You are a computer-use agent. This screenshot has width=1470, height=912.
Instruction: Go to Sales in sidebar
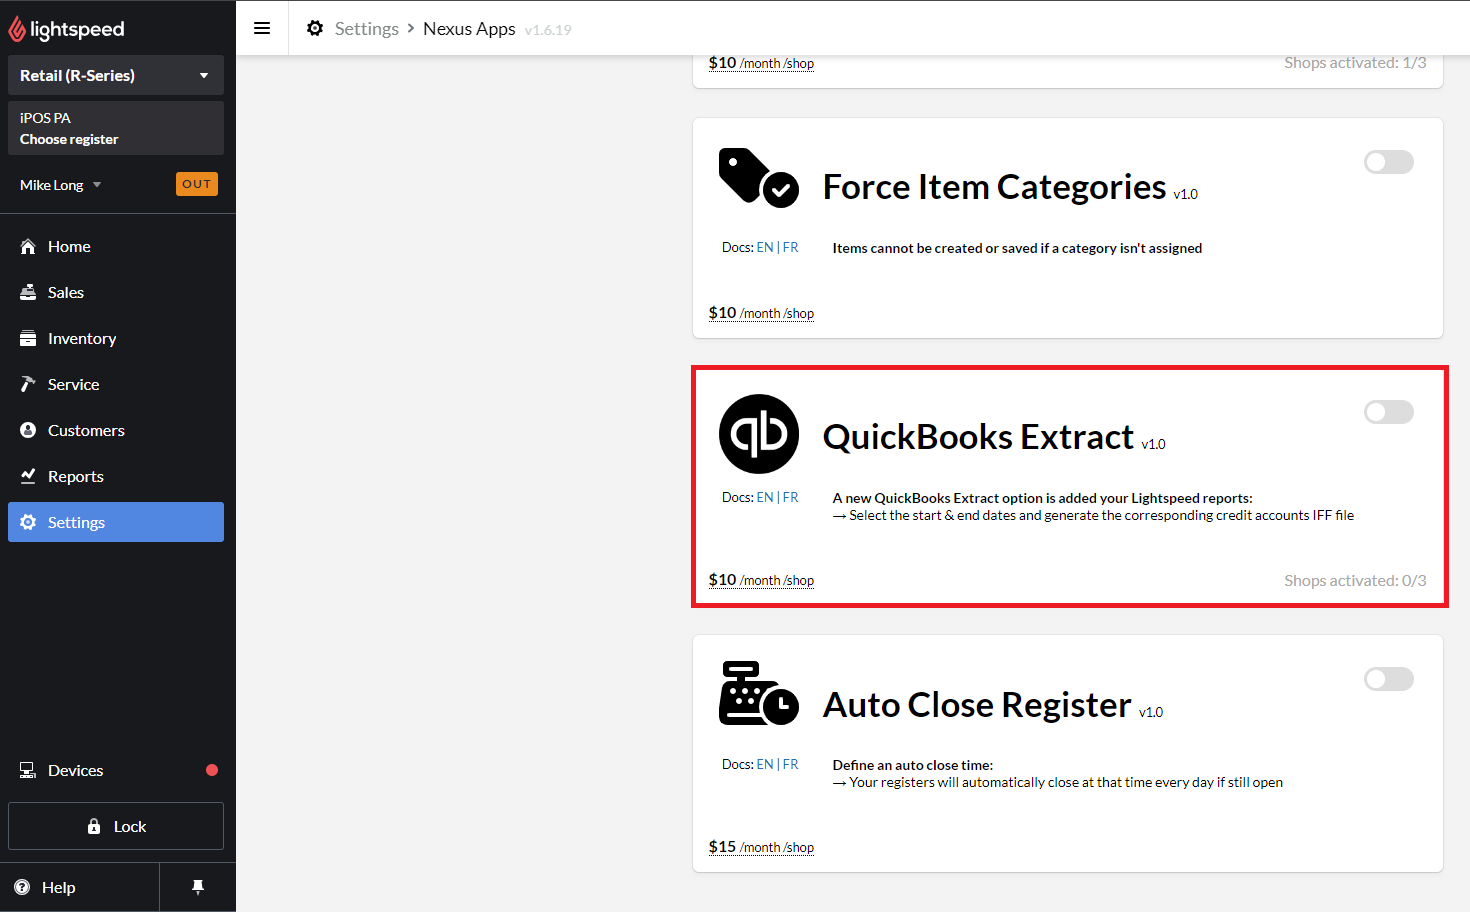[x=116, y=292]
